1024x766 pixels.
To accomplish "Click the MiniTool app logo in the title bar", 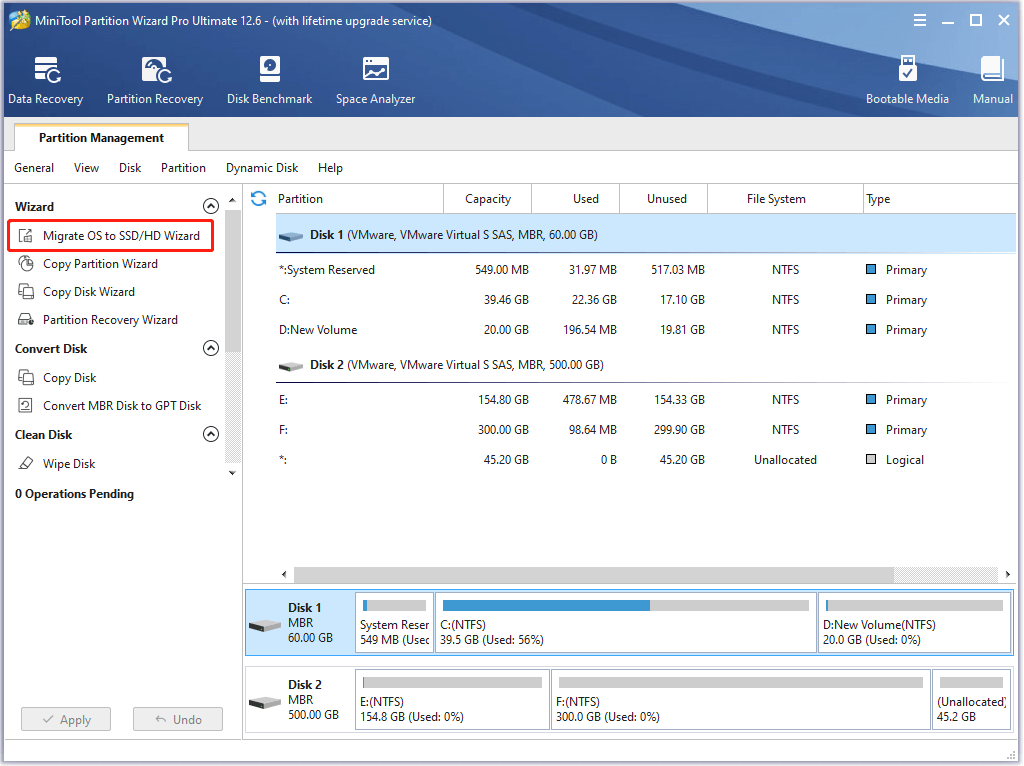I will pos(20,20).
